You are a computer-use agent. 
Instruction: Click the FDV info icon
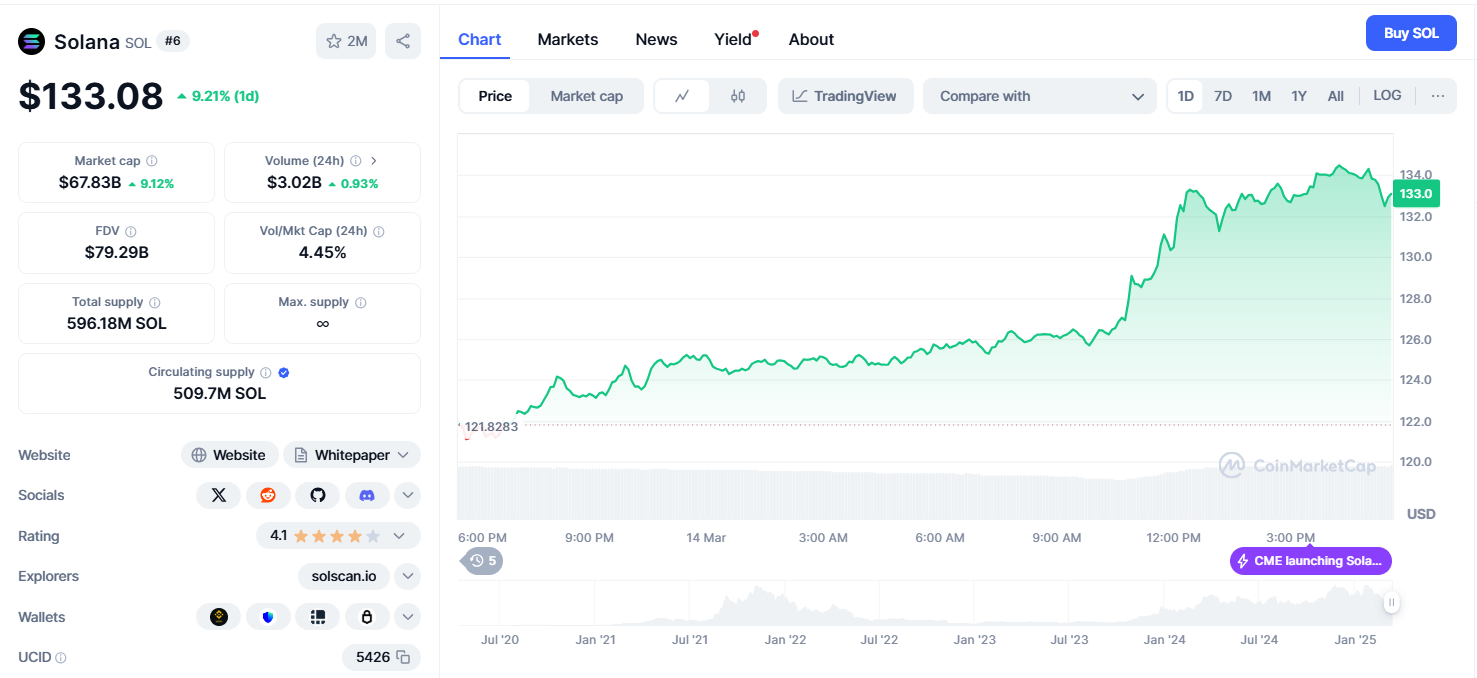point(130,231)
